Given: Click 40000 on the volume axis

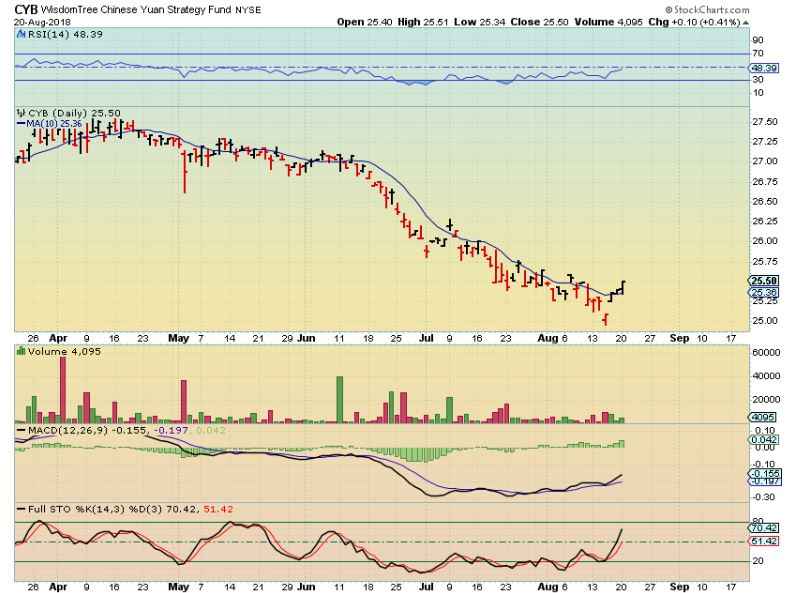Looking at the screenshot, I should [767, 376].
